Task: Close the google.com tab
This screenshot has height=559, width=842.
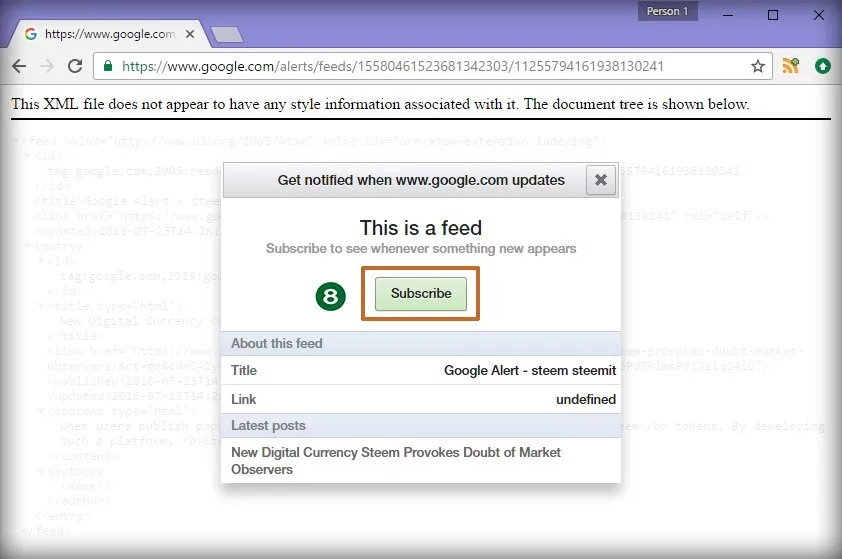Action: click(x=190, y=34)
